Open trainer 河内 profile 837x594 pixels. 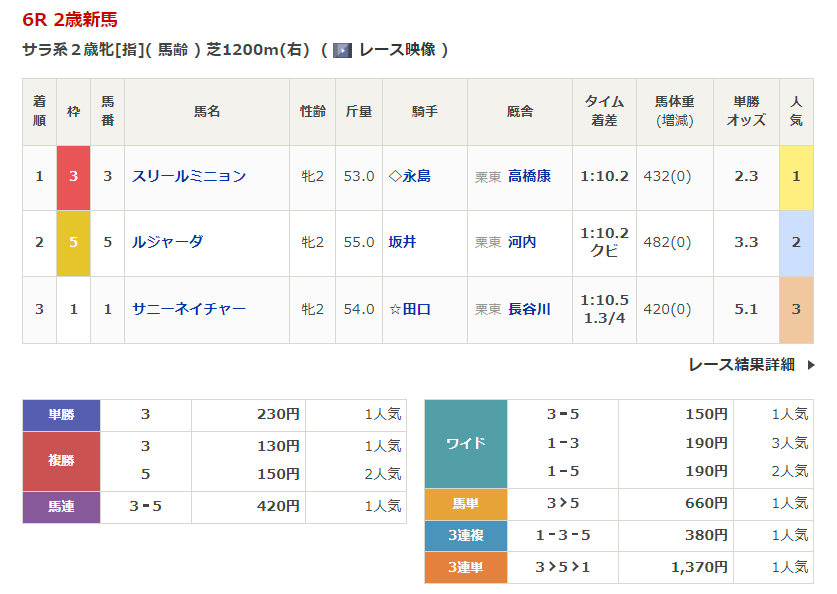[x=522, y=242]
